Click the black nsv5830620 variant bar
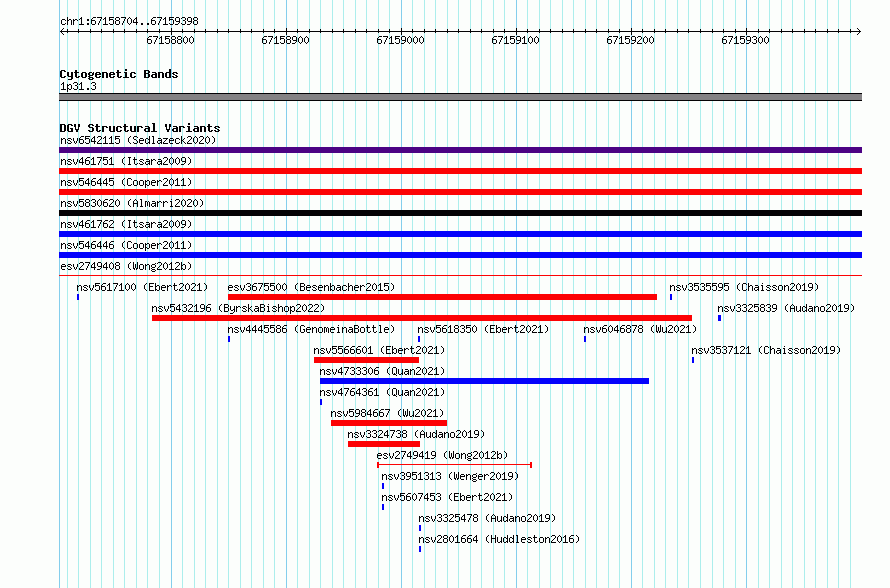 tap(460, 213)
